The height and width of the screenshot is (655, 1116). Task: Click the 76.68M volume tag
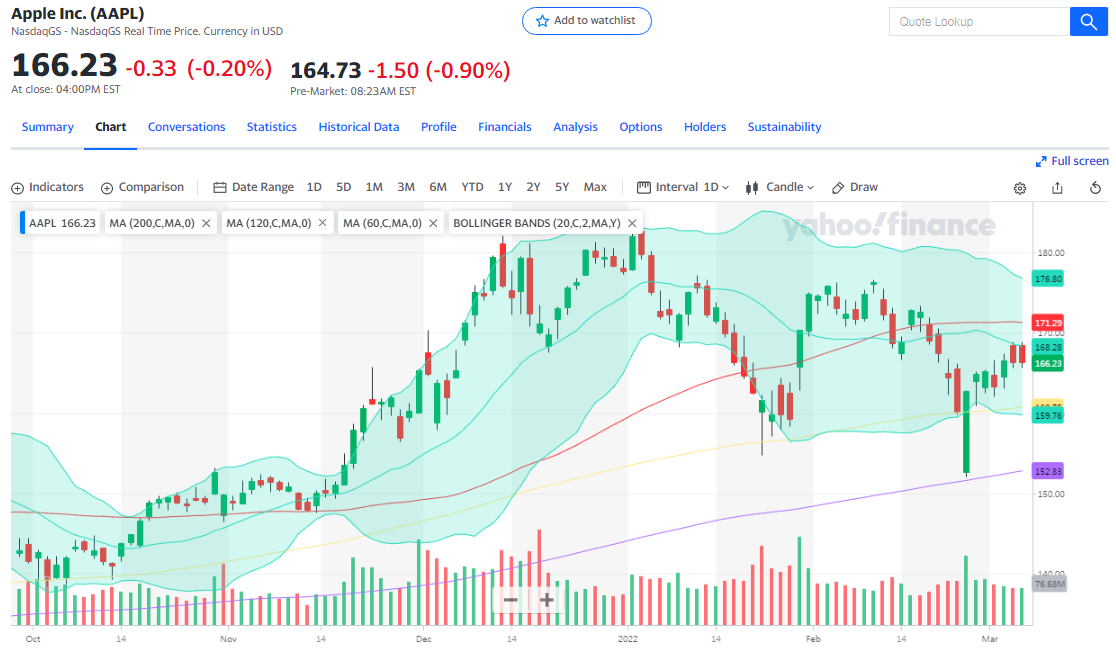(1049, 584)
